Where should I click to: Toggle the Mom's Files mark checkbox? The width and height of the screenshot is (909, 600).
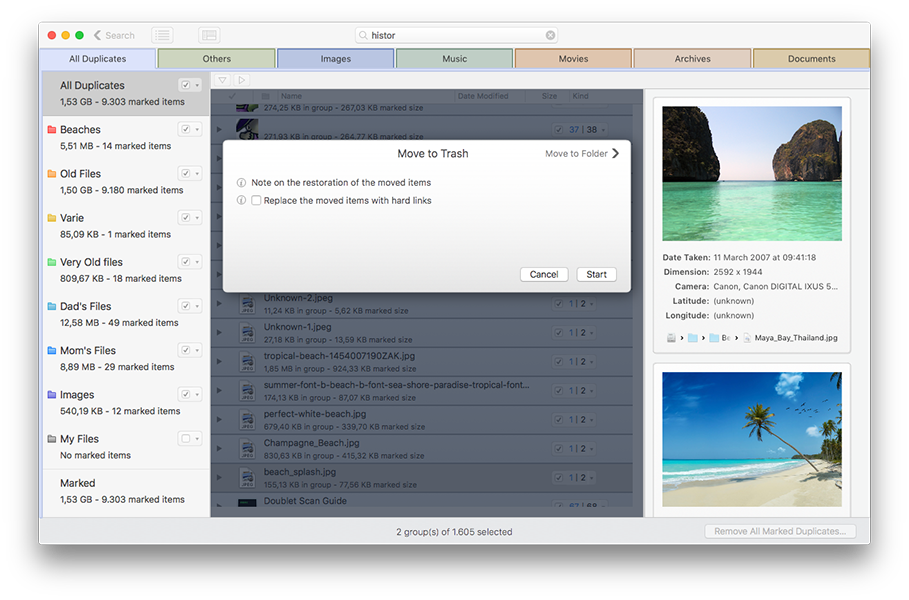(x=186, y=350)
